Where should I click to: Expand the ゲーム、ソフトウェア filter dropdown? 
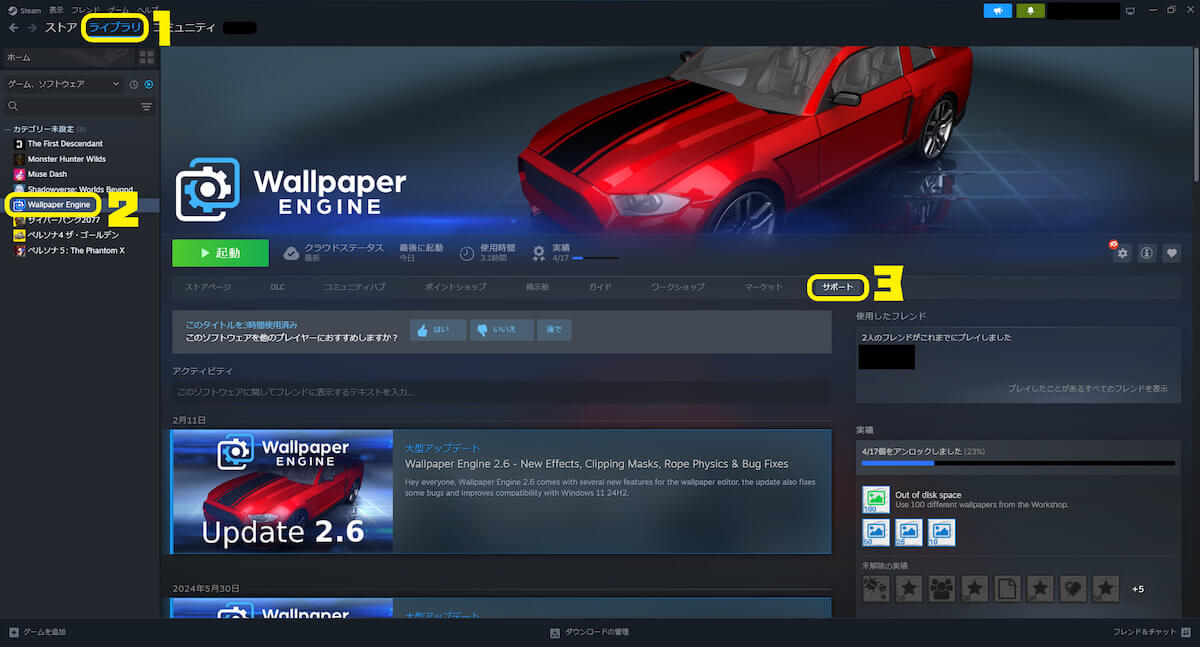click(x=64, y=84)
